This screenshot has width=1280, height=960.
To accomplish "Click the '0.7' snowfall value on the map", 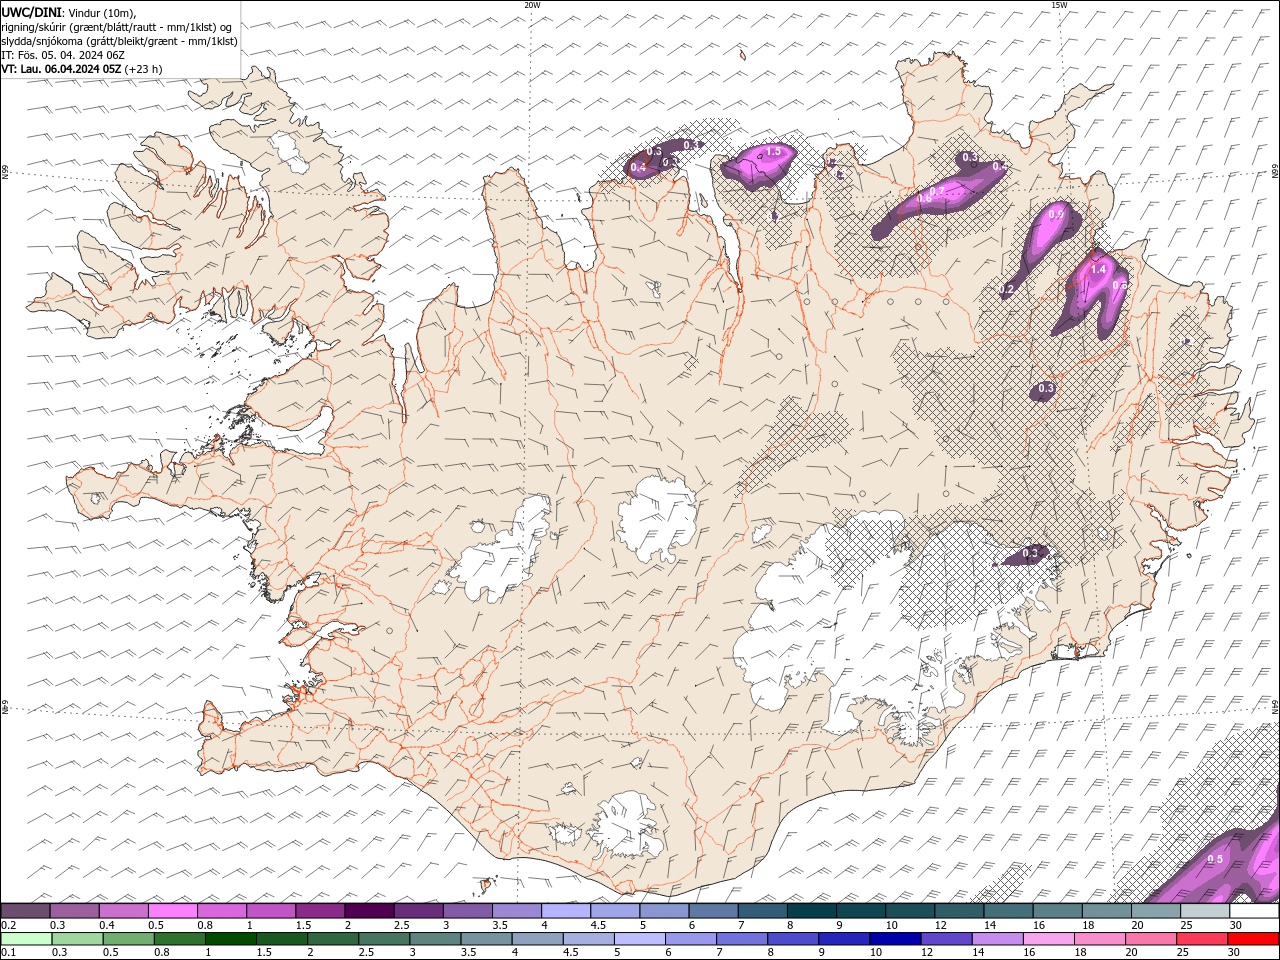I will (937, 190).
